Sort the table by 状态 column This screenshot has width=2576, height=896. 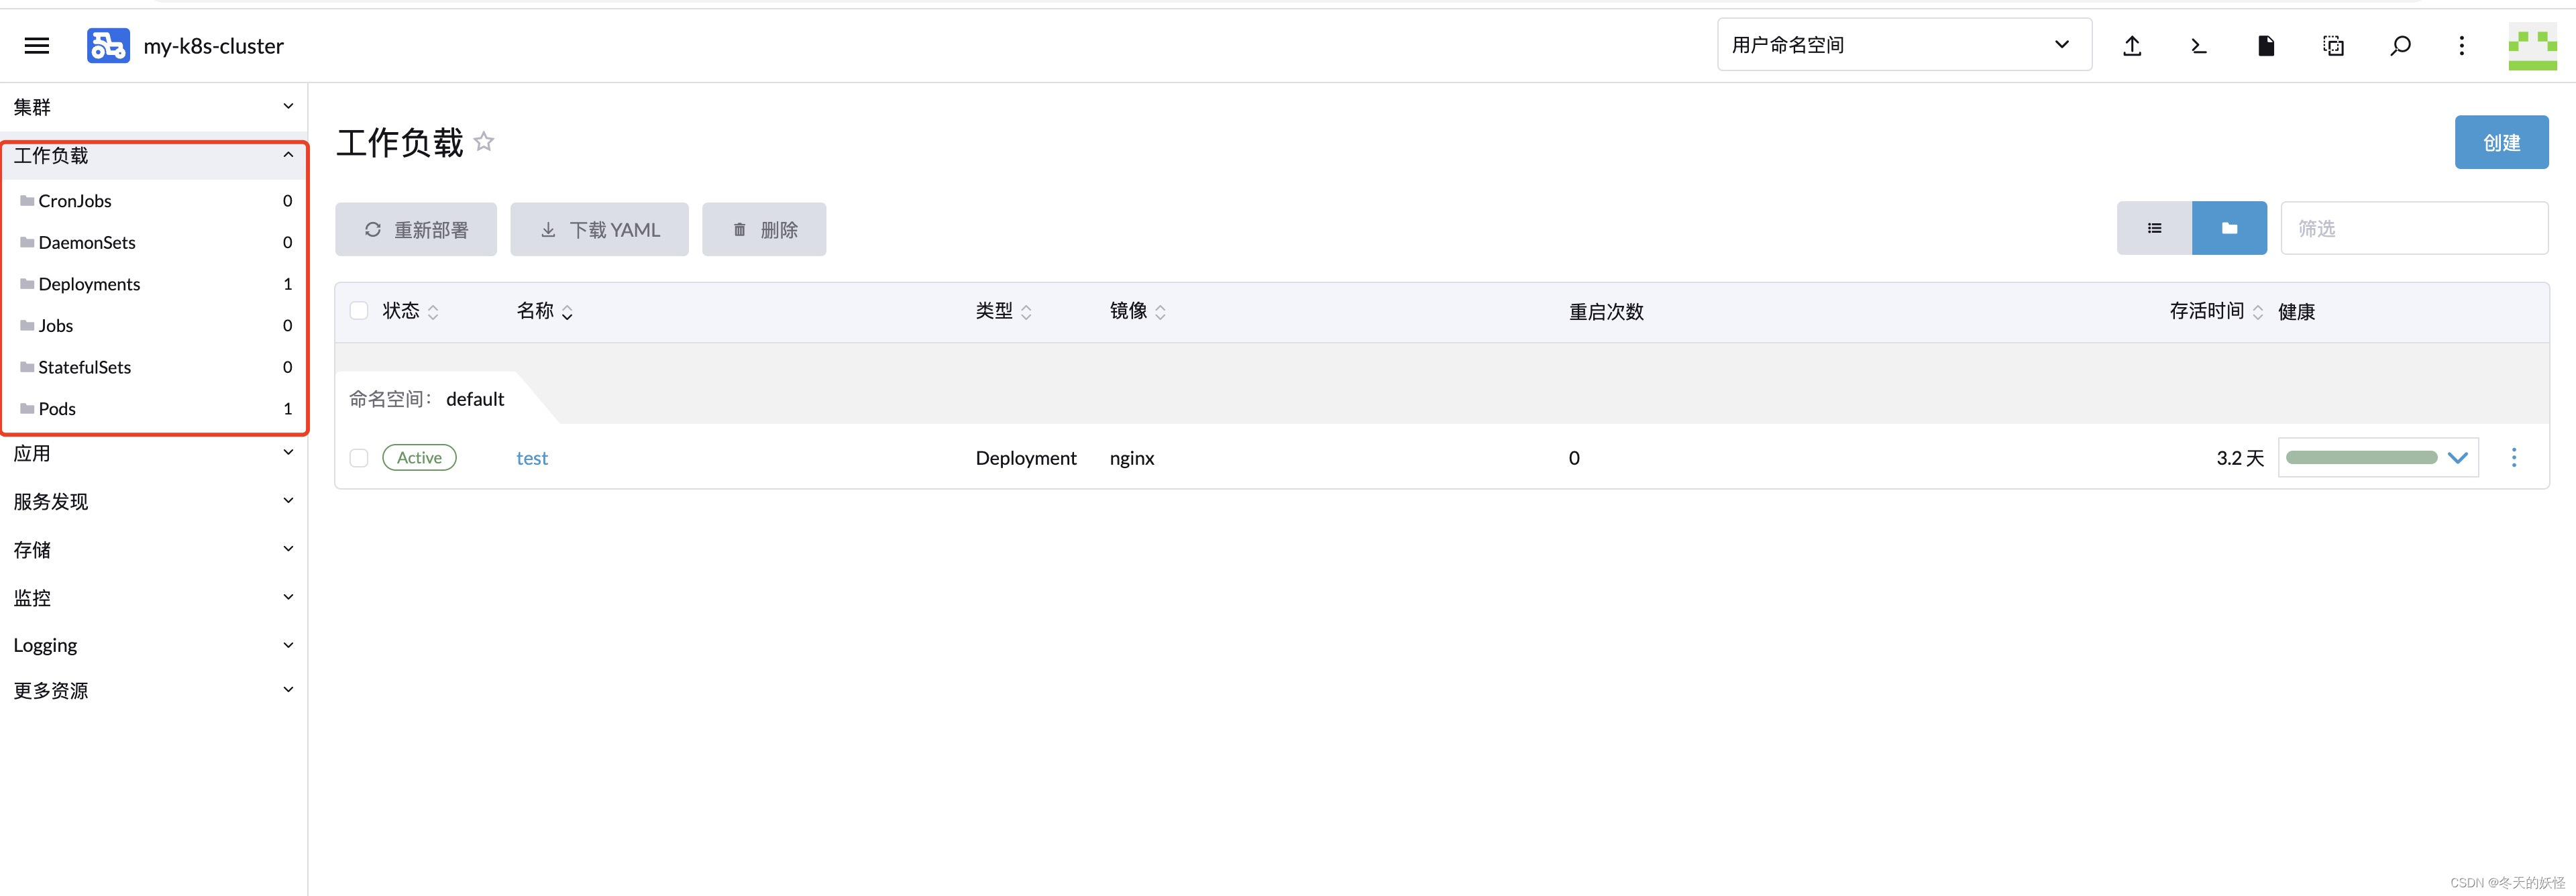coord(410,311)
